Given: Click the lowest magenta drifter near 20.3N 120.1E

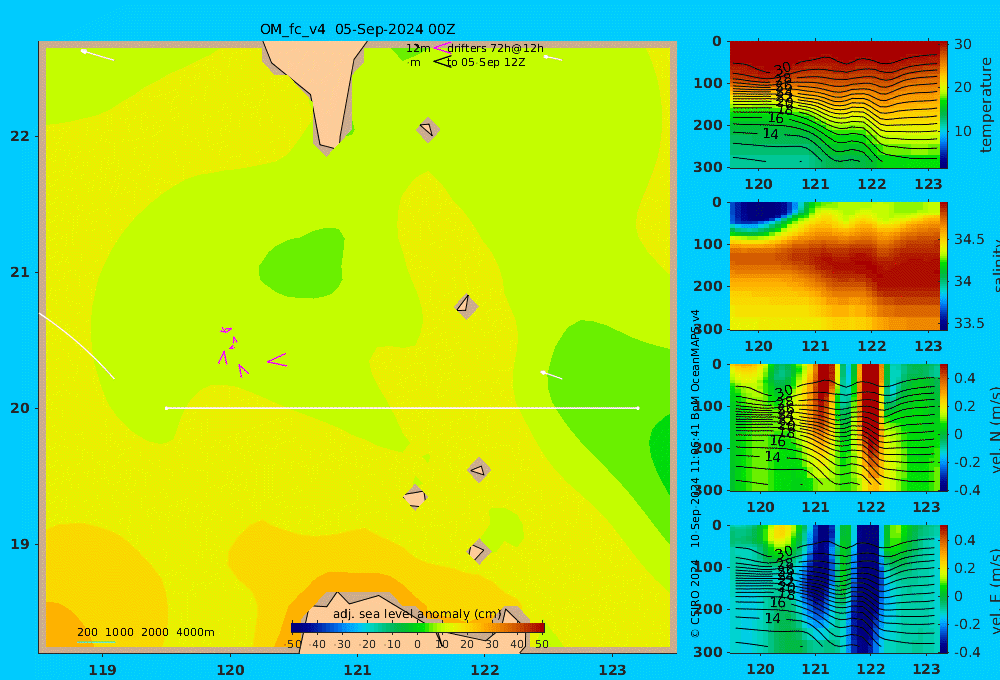Looking at the screenshot, I should click(243, 370).
